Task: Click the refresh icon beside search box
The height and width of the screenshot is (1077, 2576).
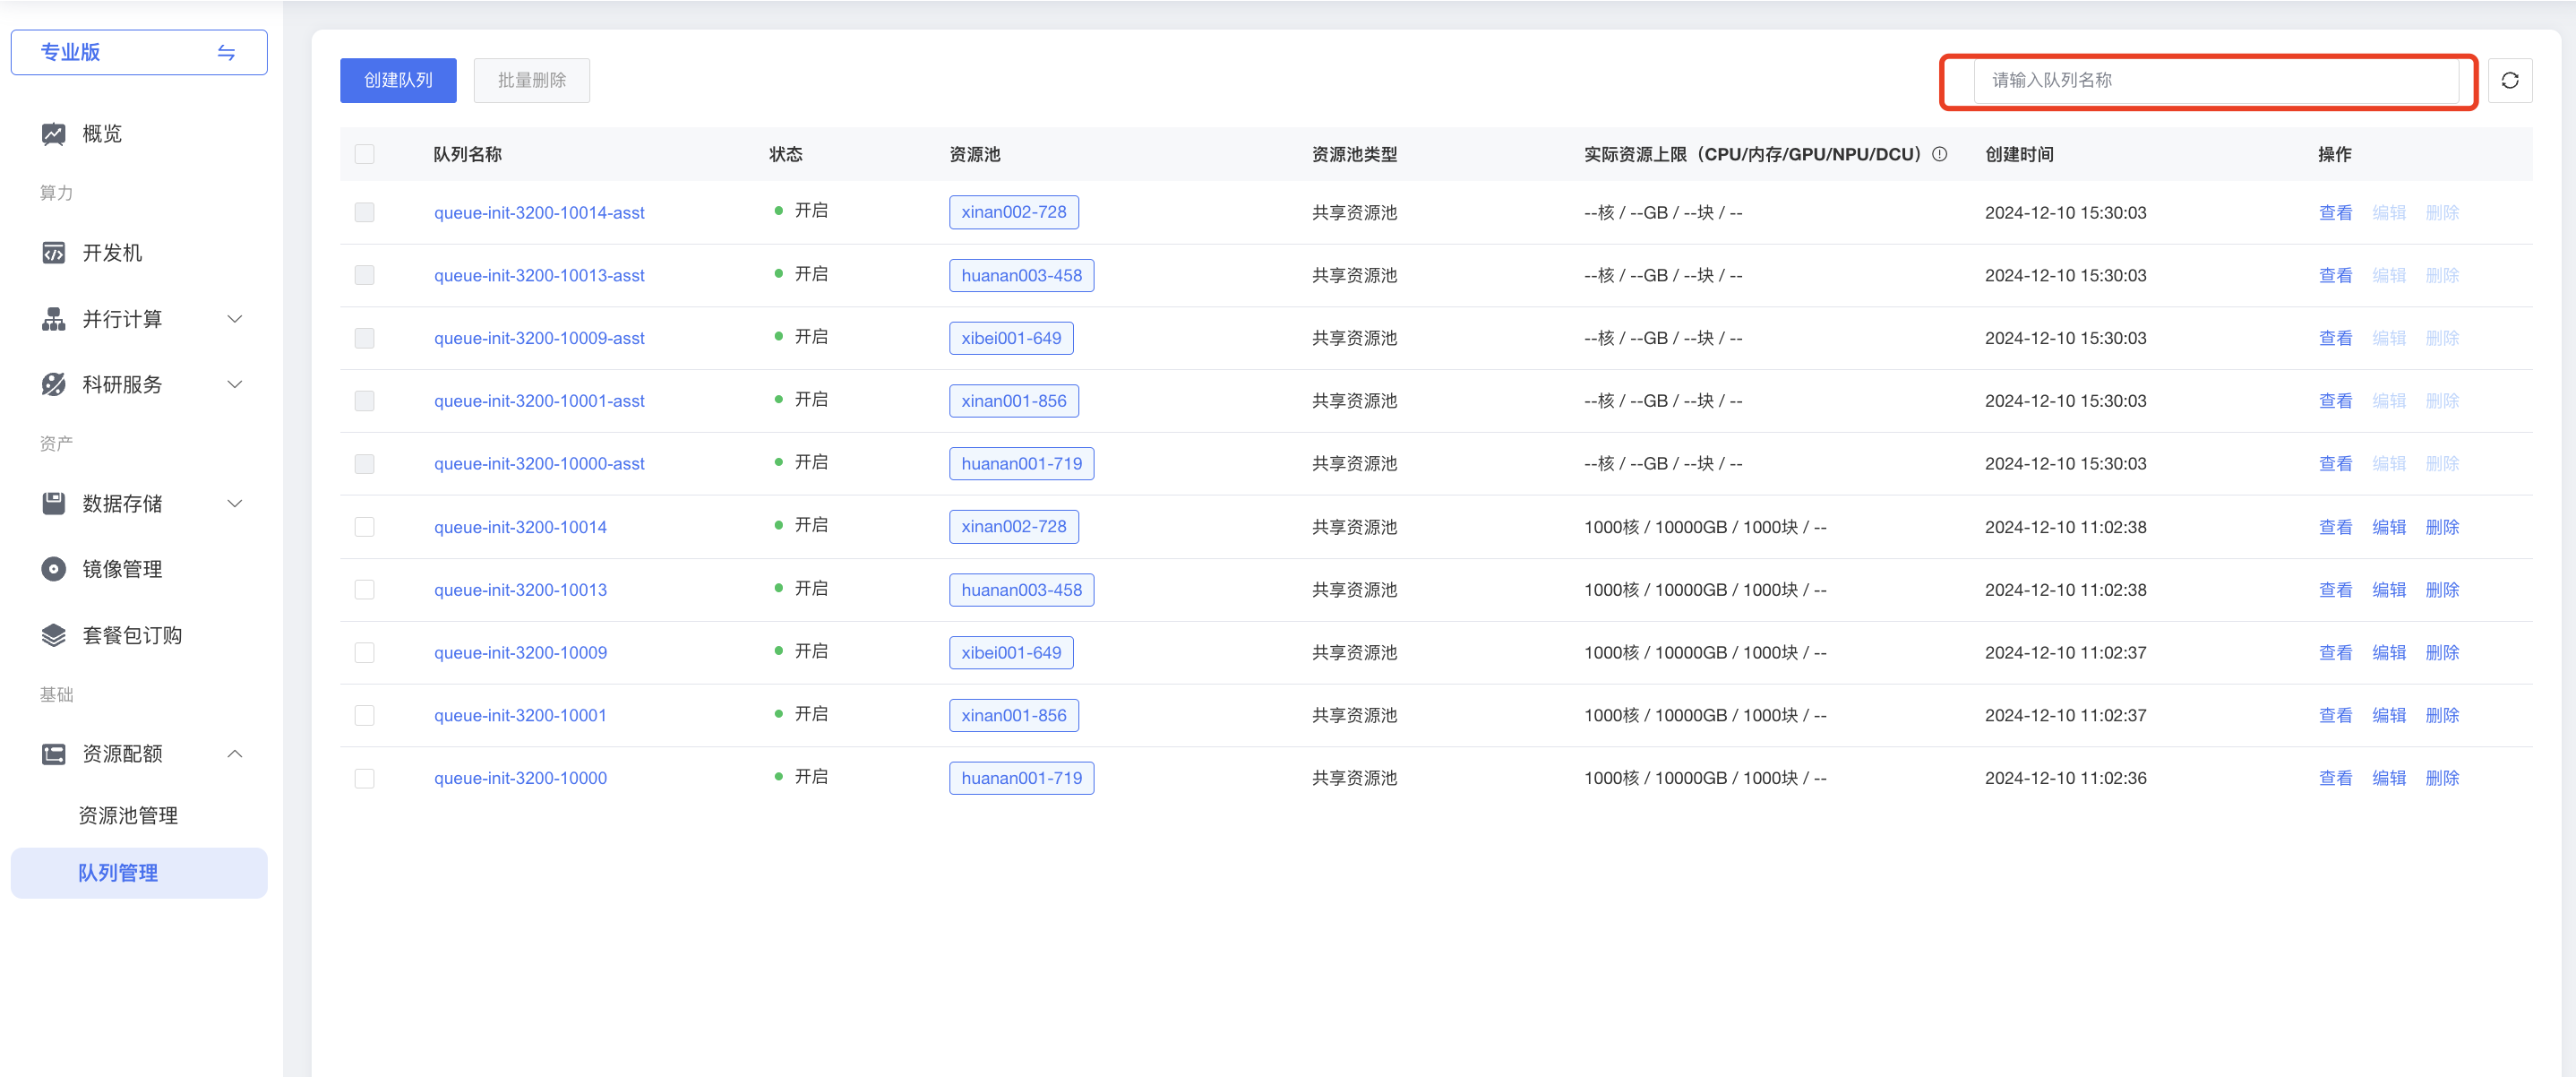Action: point(2509,80)
